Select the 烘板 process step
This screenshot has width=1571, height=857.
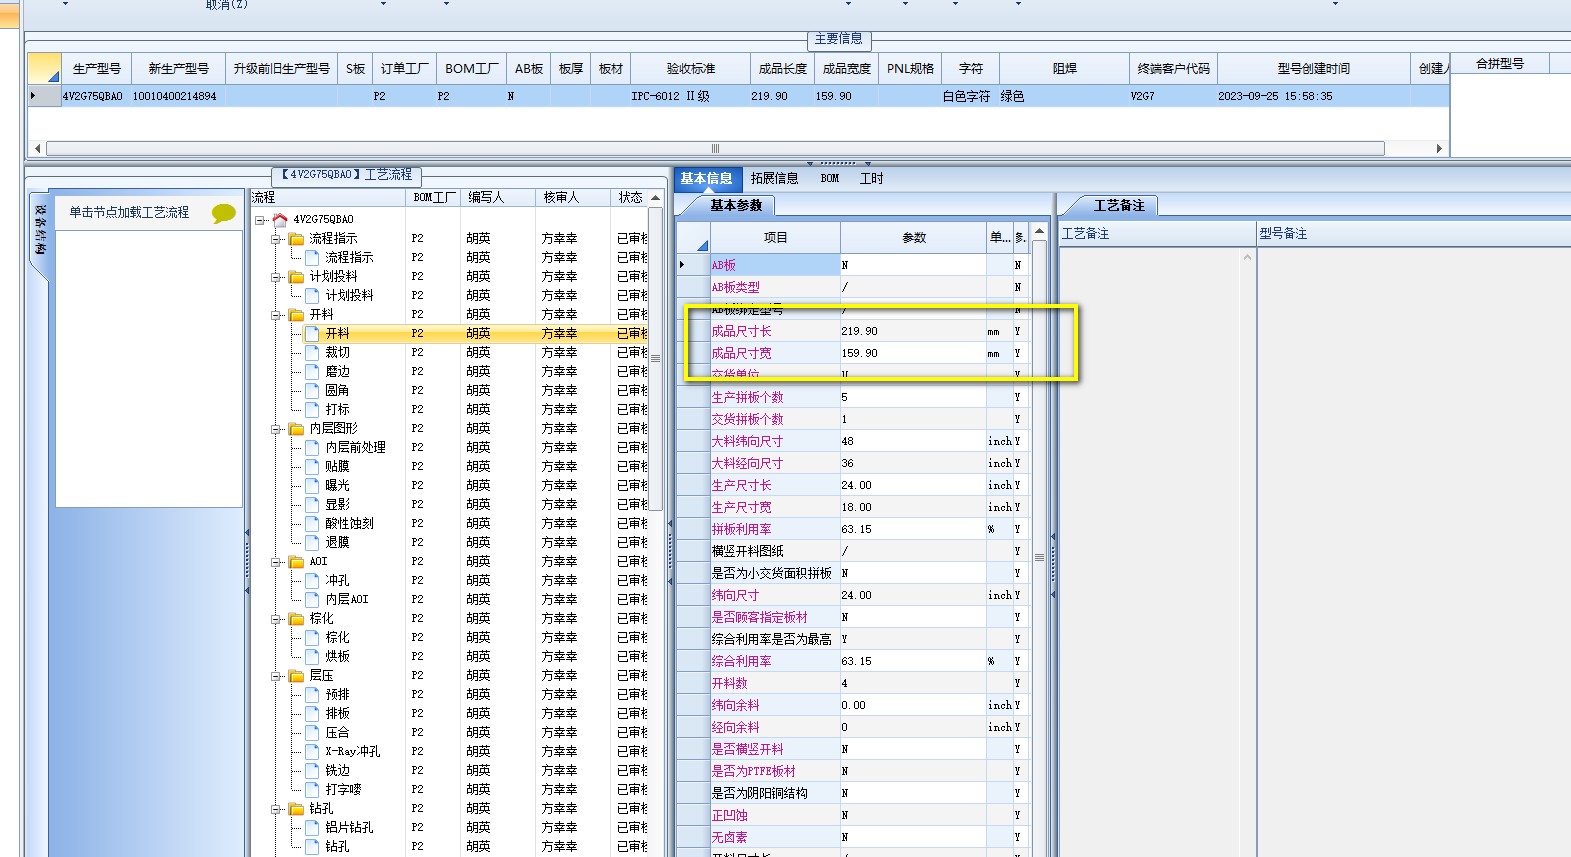(x=338, y=656)
